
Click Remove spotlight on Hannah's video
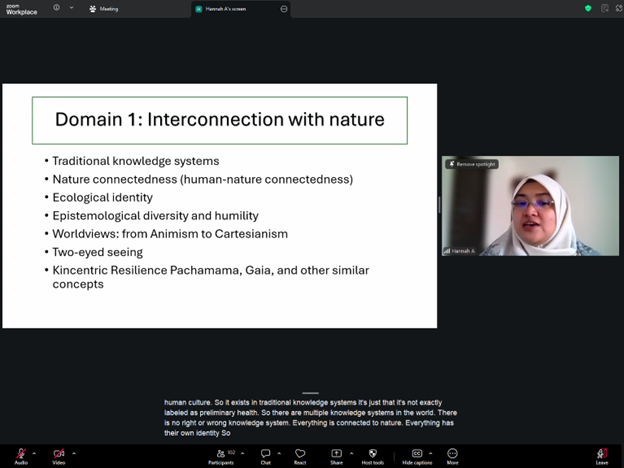[472, 163]
